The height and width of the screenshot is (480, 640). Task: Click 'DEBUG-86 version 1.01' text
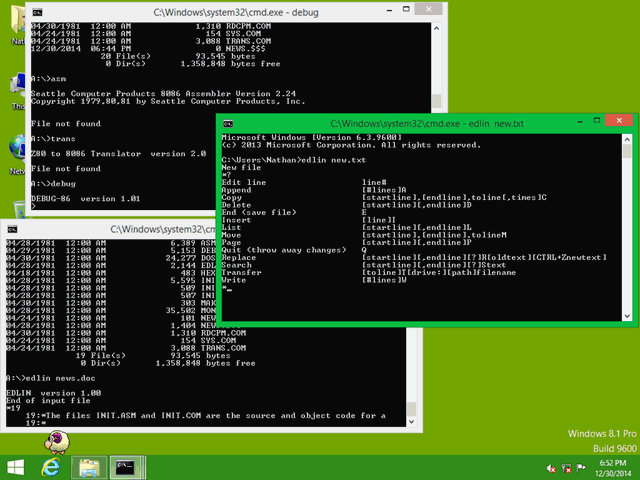pyautogui.click(x=86, y=199)
